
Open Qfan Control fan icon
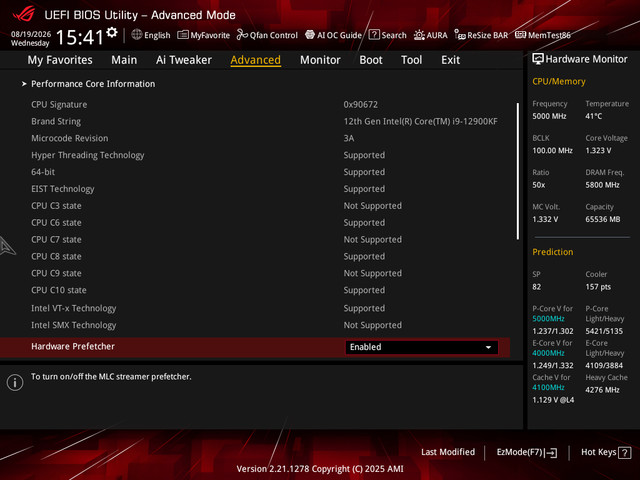pos(242,35)
